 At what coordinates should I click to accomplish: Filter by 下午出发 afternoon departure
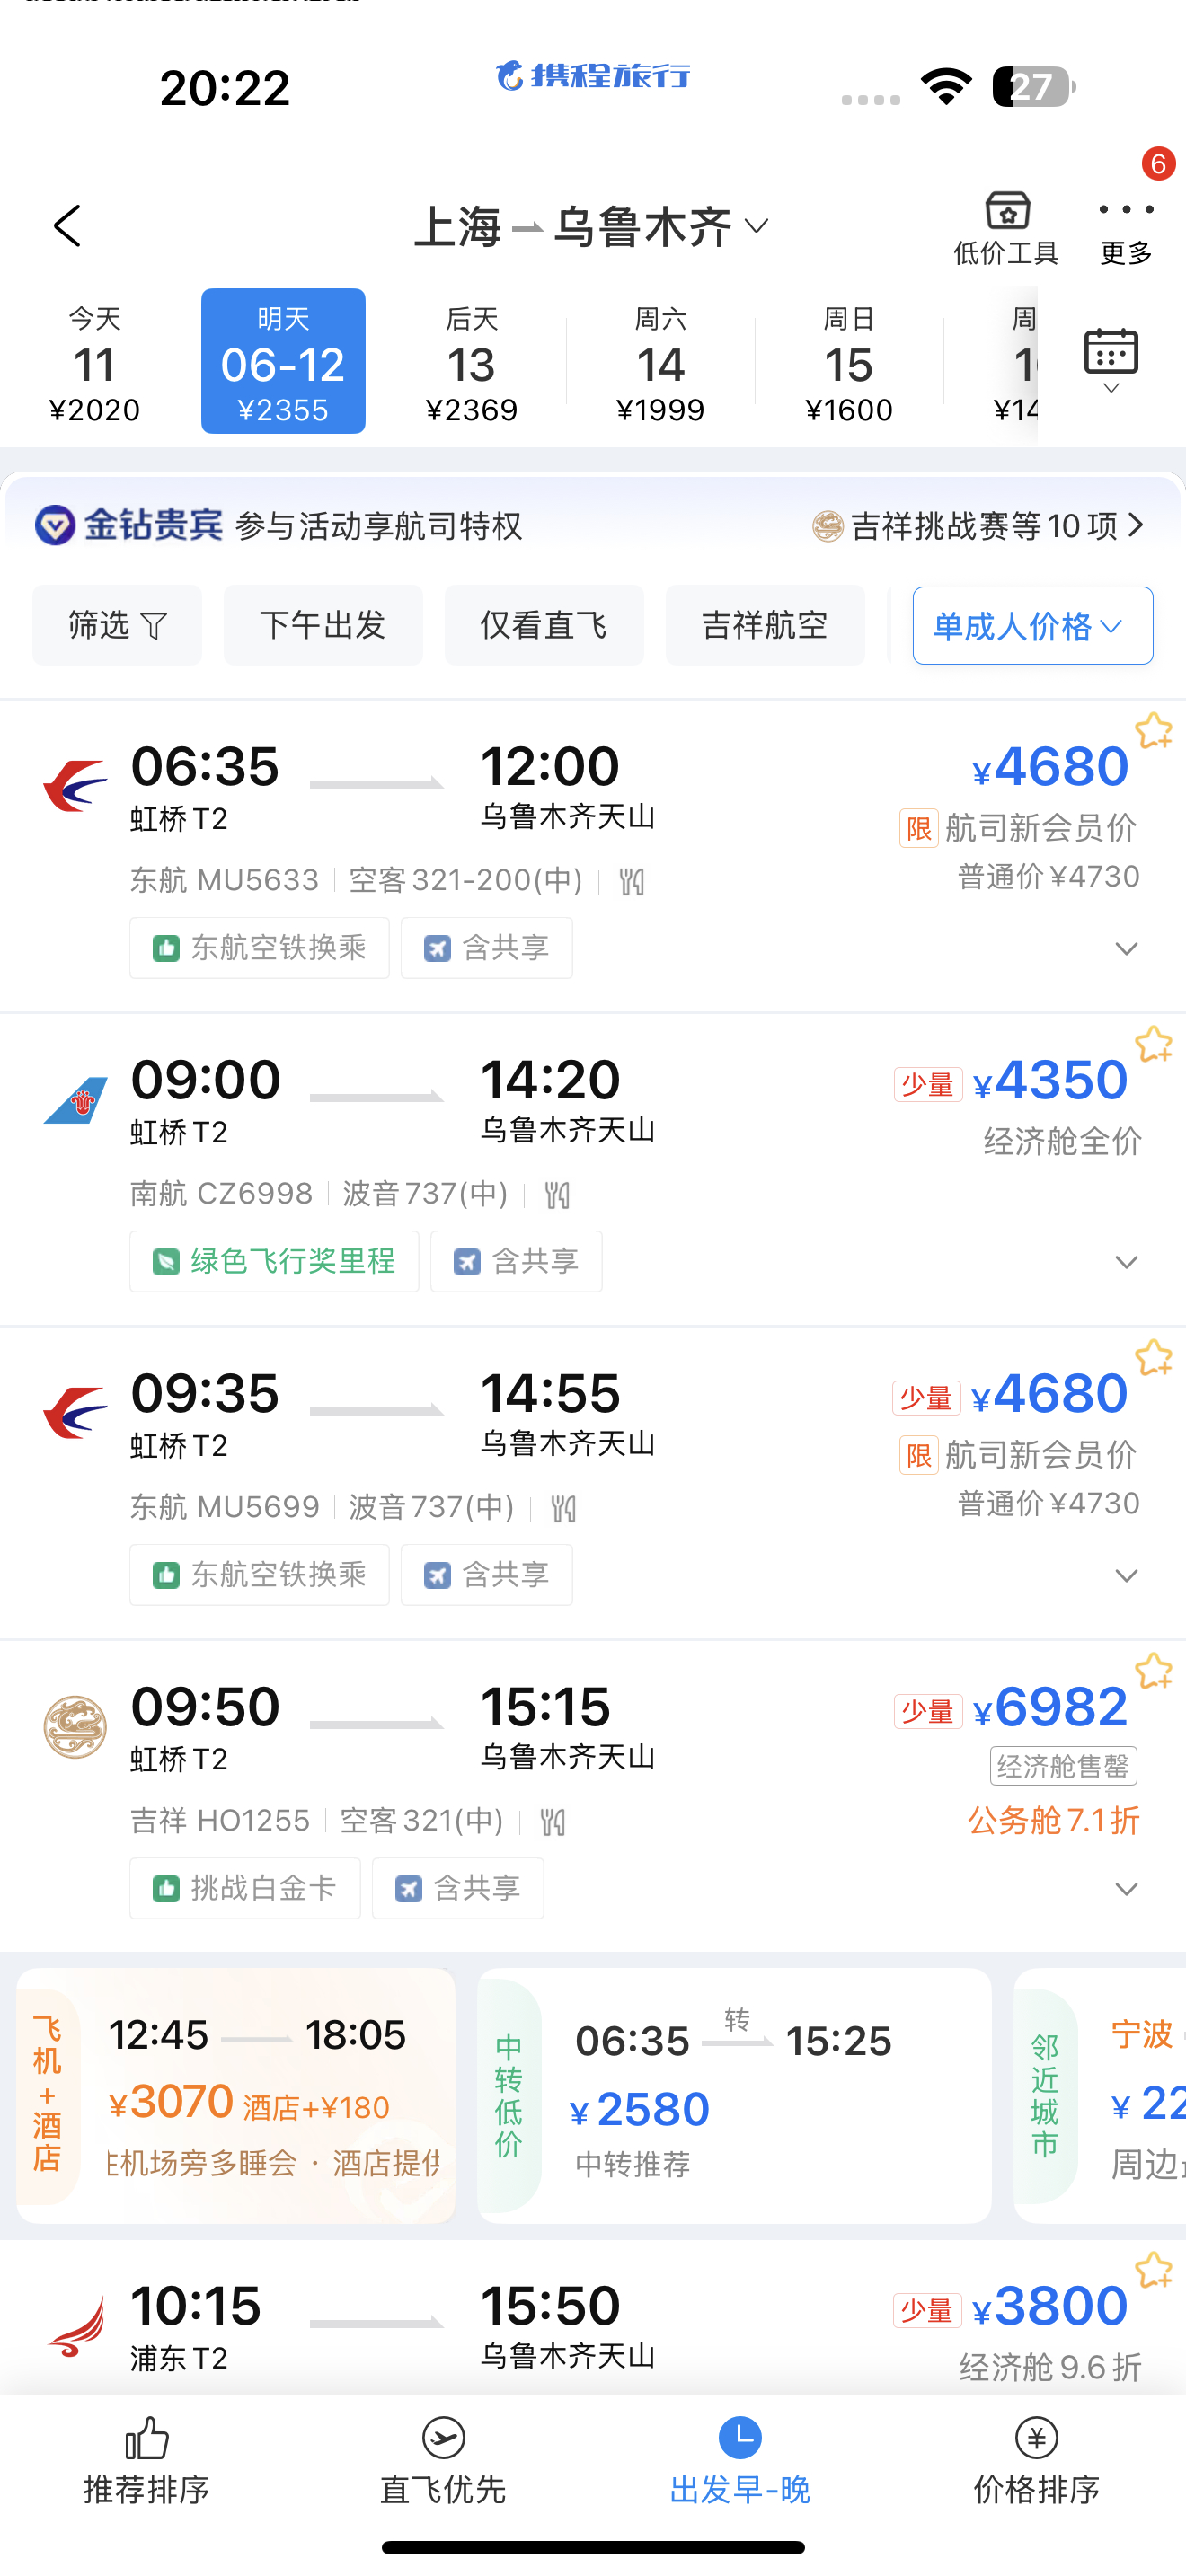[x=323, y=625]
